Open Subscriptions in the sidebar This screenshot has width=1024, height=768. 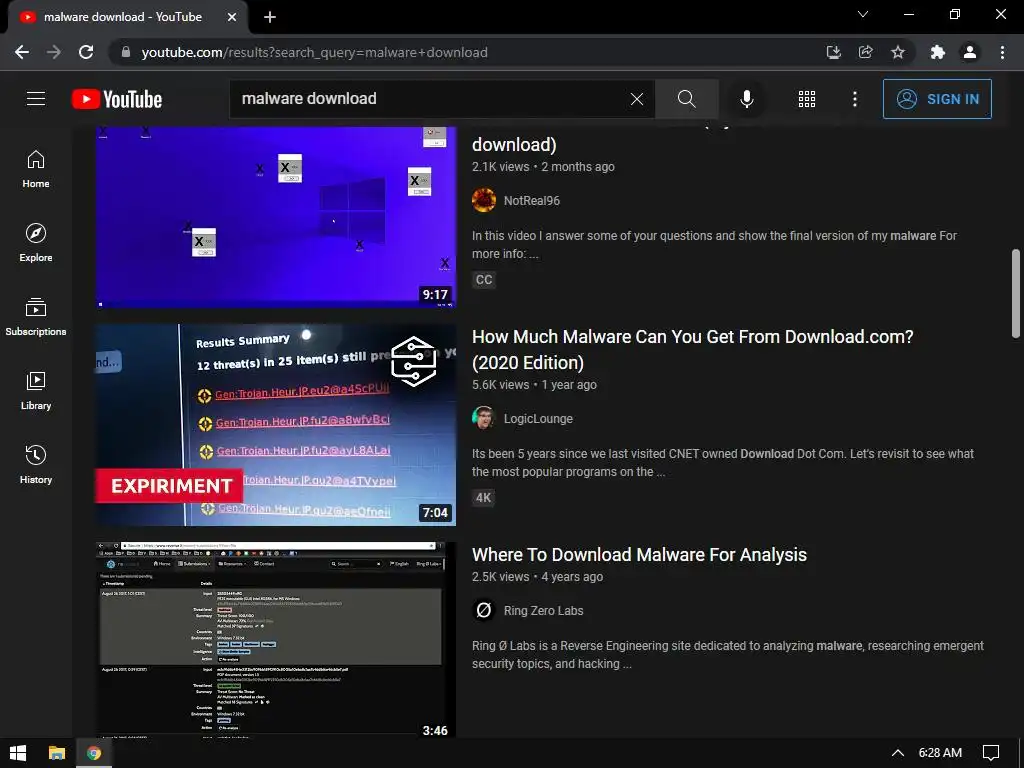pos(36,317)
